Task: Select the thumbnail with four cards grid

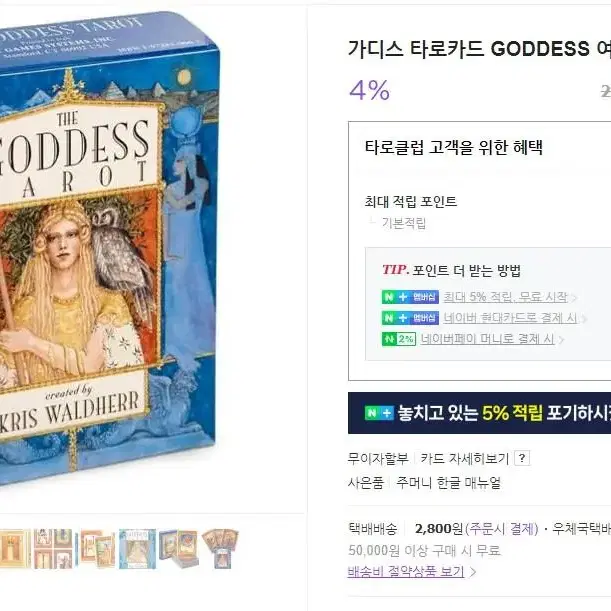Action: (x=53, y=548)
